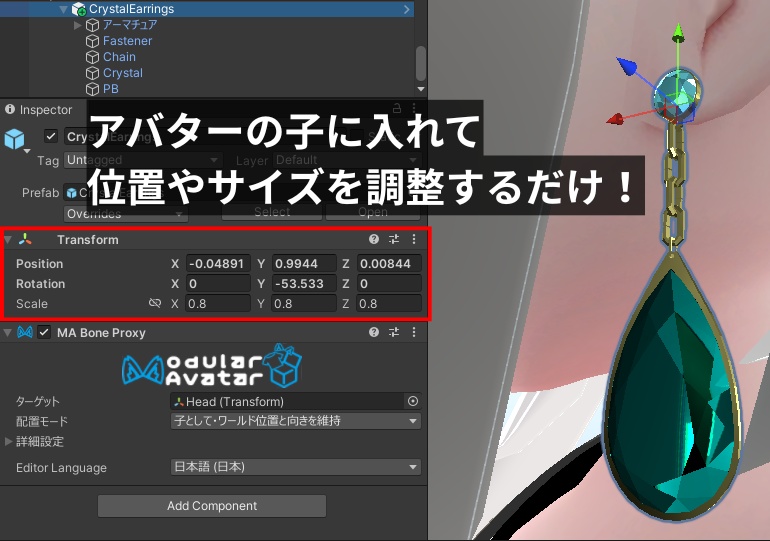Toggle constrained proportions link icon

click(x=155, y=303)
